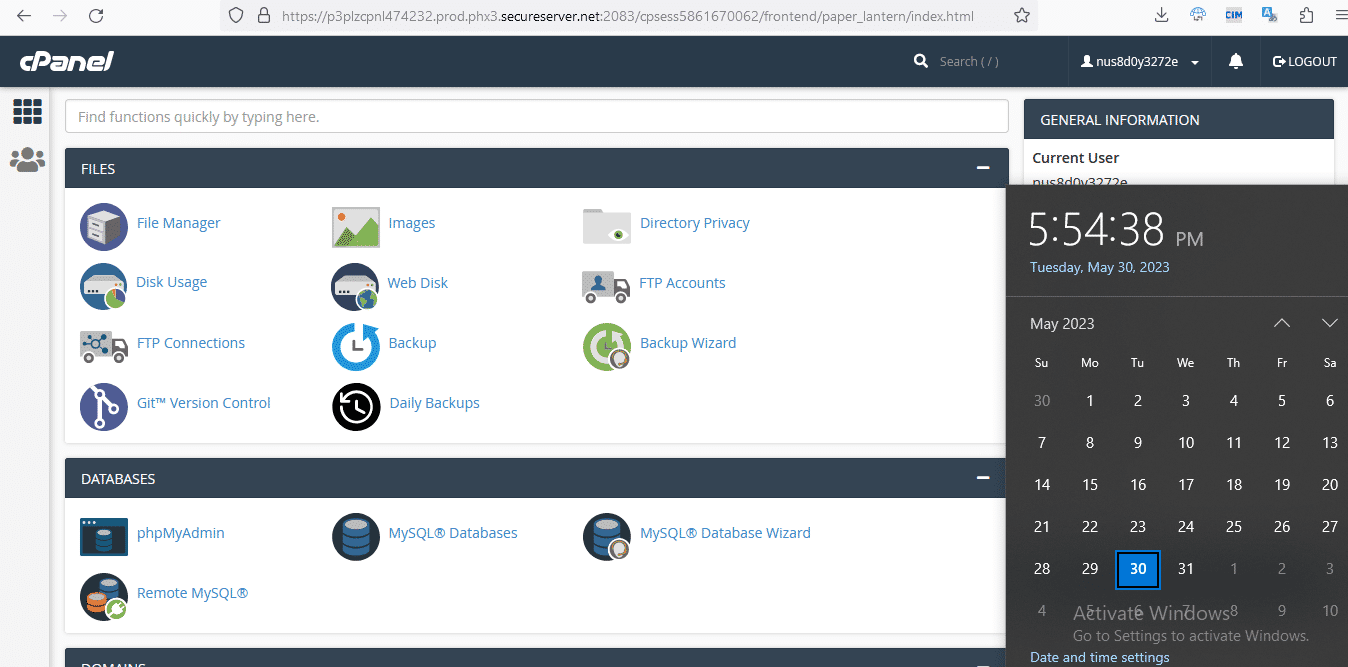Open the Backup Wizard link text

pyautogui.click(x=688, y=343)
